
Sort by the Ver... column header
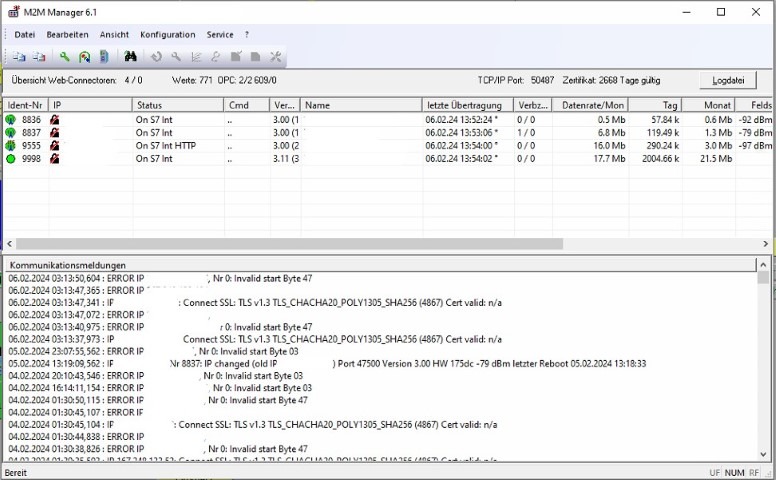[x=285, y=105]
